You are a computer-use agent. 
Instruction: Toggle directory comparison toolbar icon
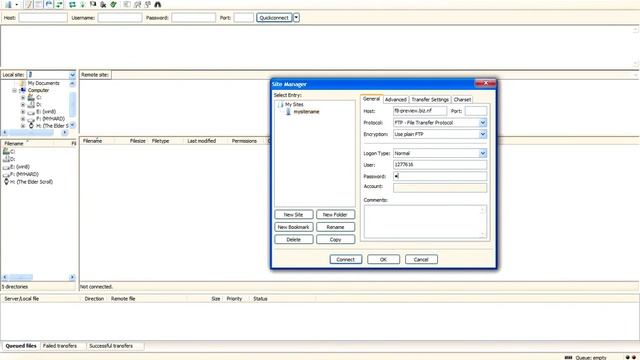pyautogui.click(x=138, y=4)
